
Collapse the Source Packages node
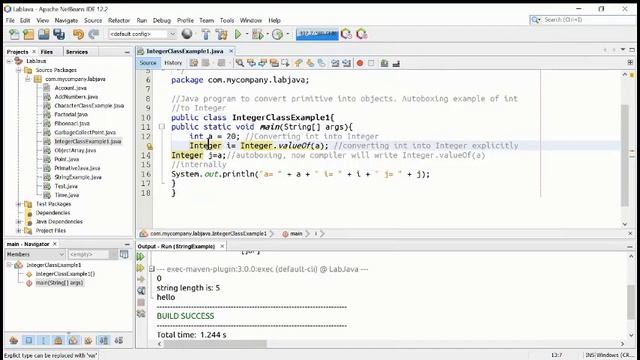tap(18, 70)
